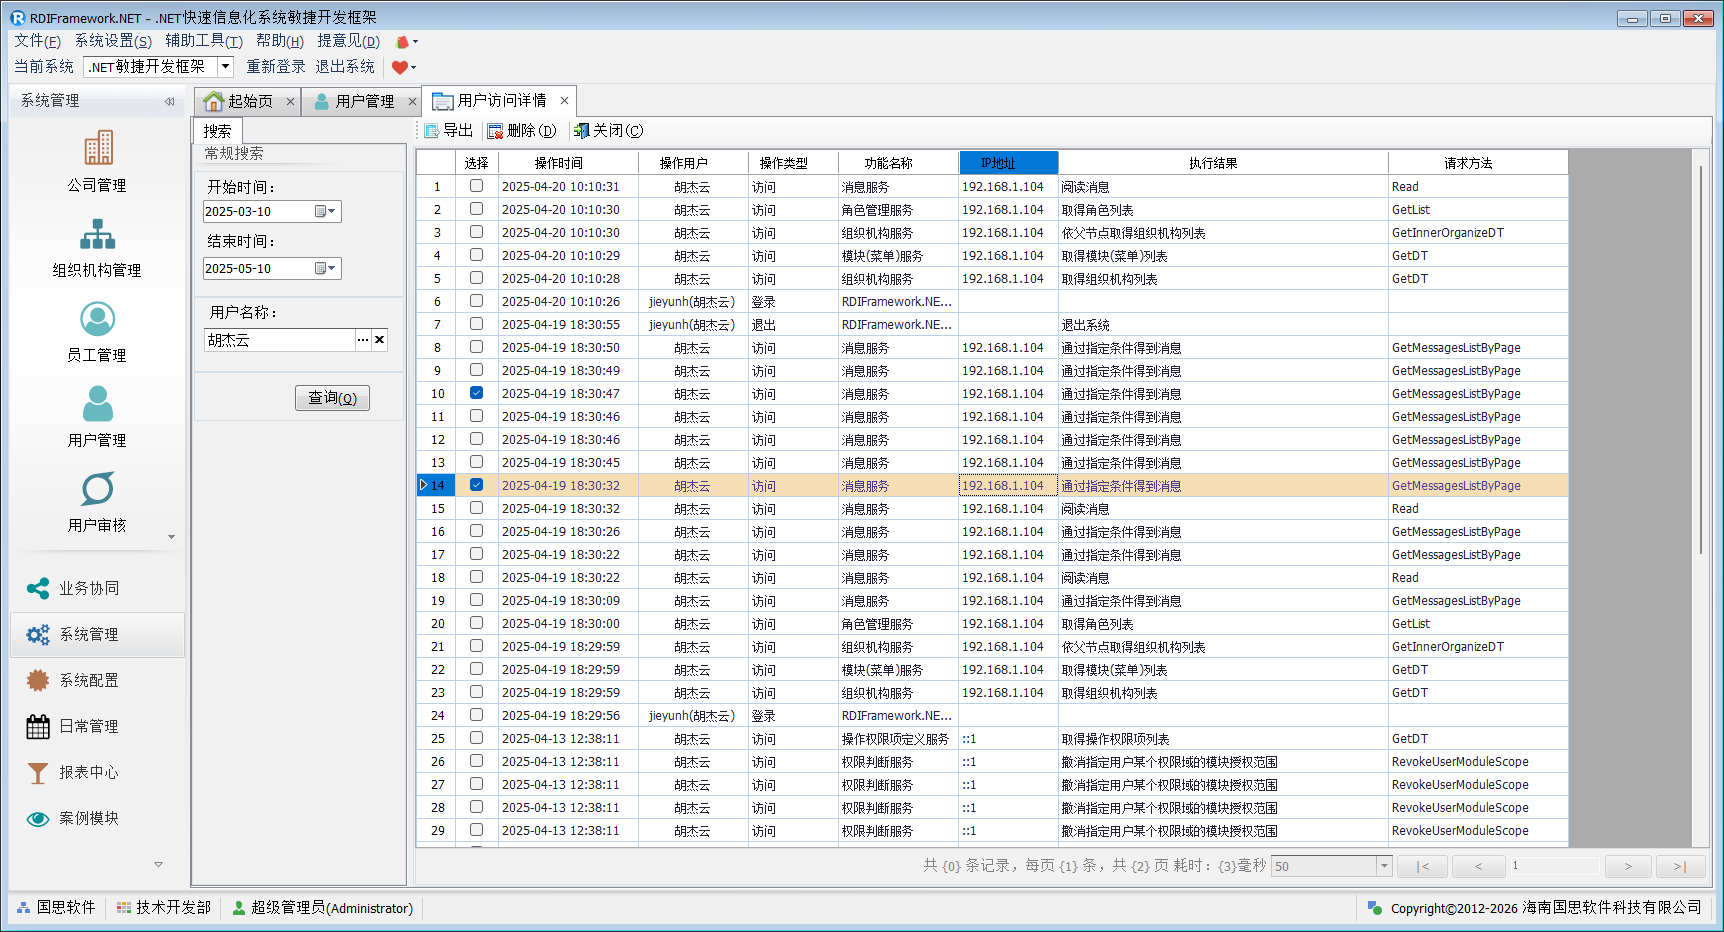Click the 删除 delete toolbar icon

click(495, 131)
